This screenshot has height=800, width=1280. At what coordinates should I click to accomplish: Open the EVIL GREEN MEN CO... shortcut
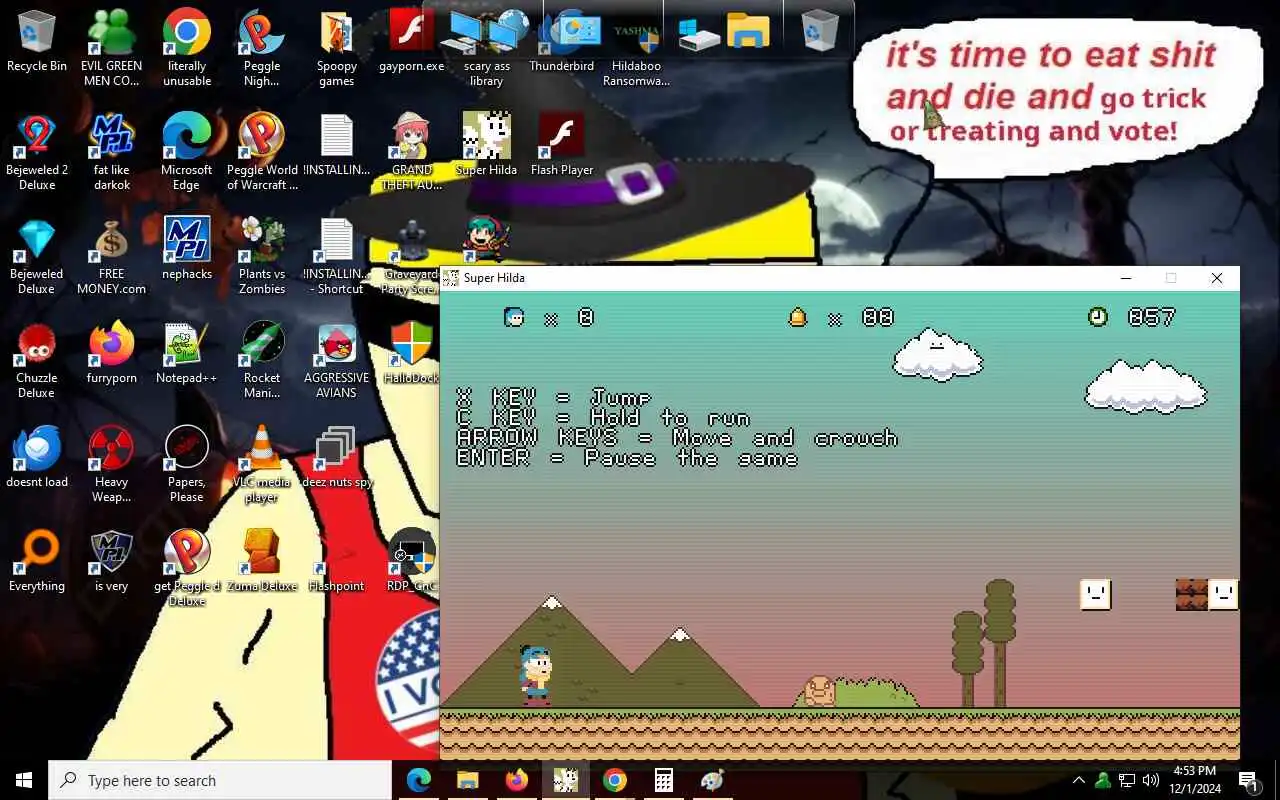pyautogui.click(x=111, y=48)
